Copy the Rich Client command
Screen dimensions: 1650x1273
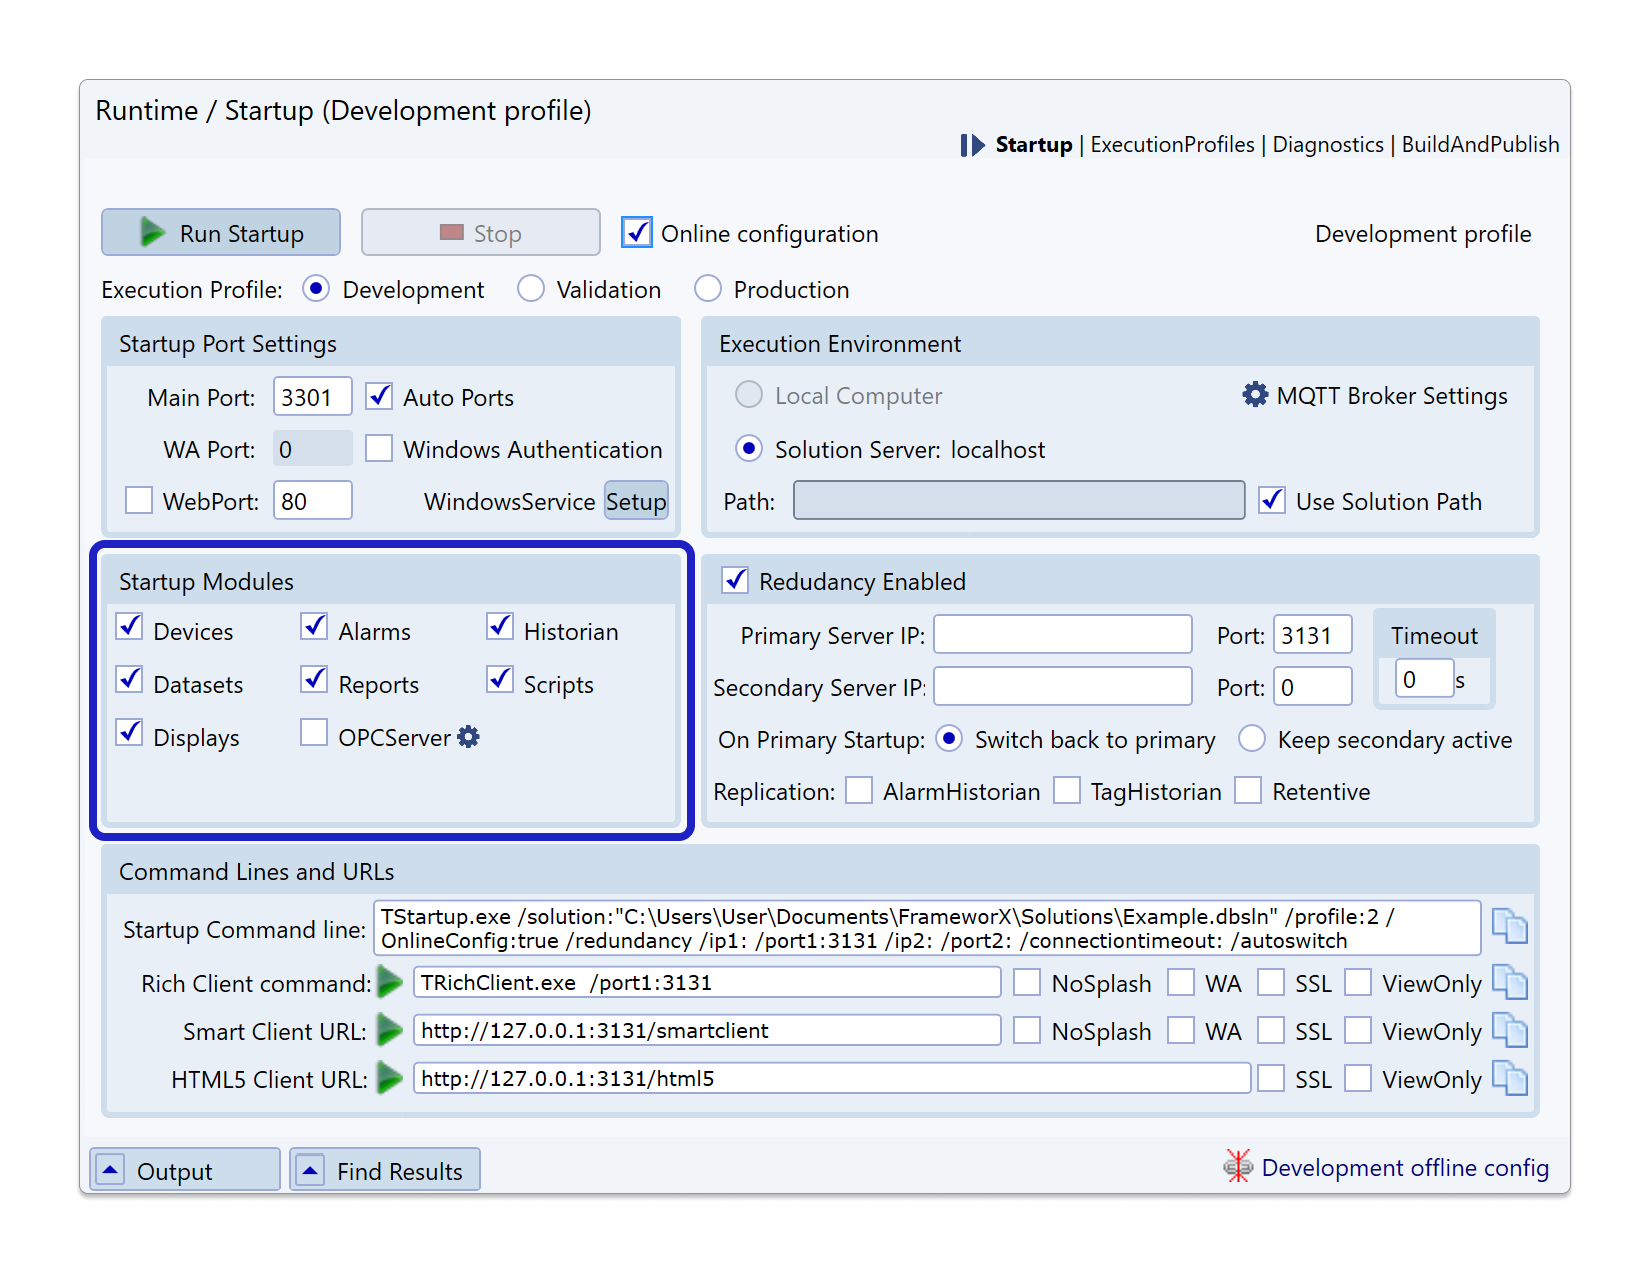(x=1509, y=983)
